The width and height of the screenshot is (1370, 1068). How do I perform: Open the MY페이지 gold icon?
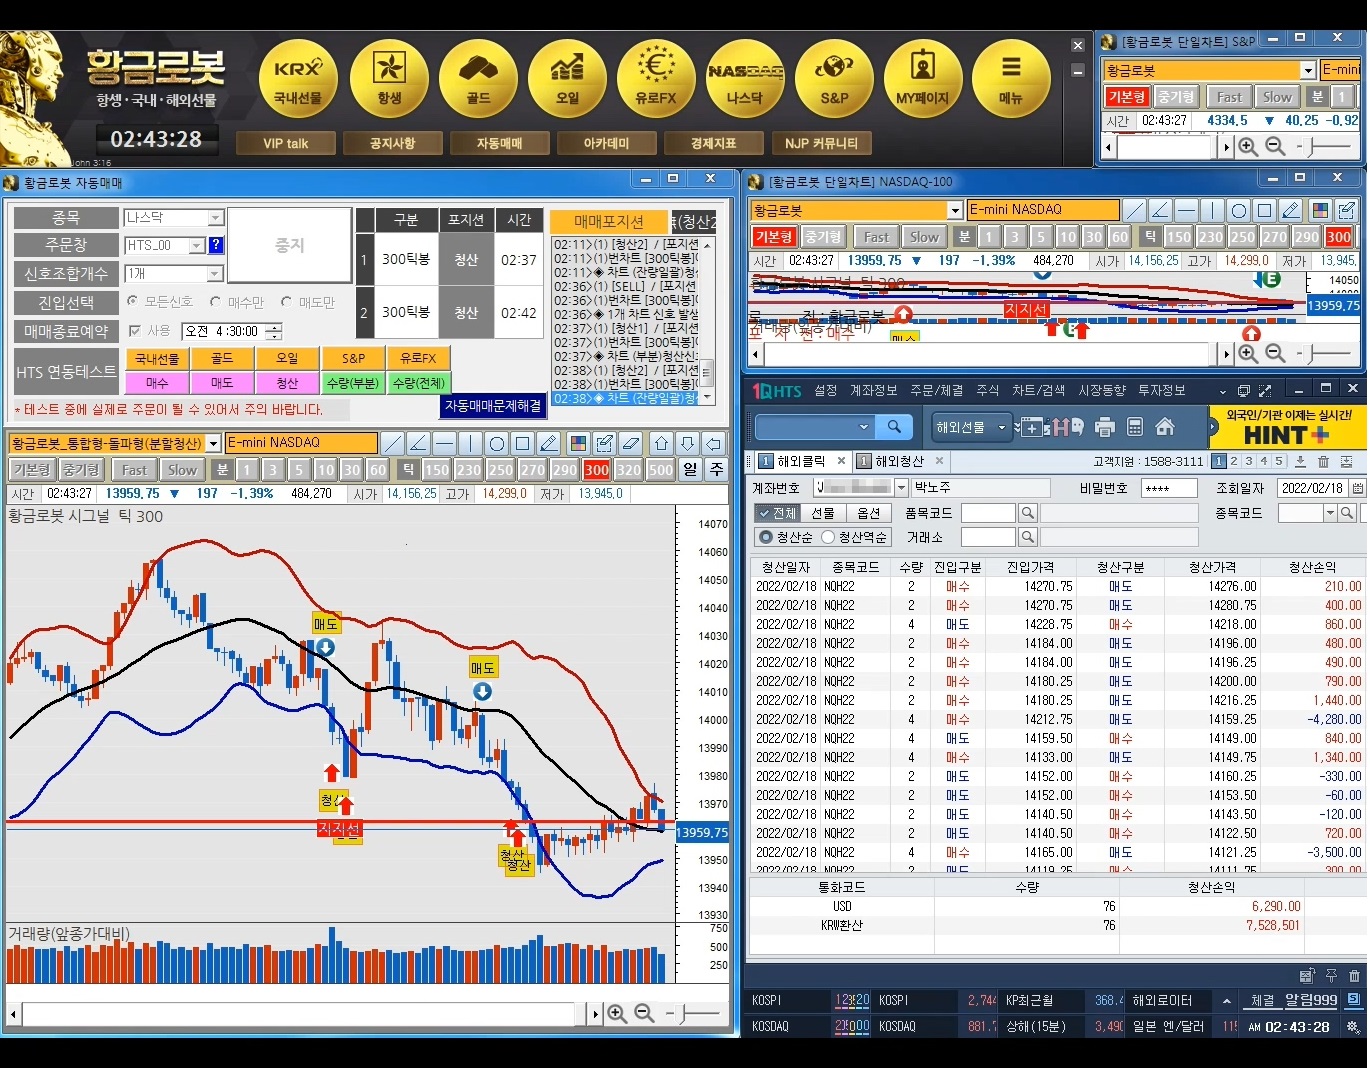point(923,80)
